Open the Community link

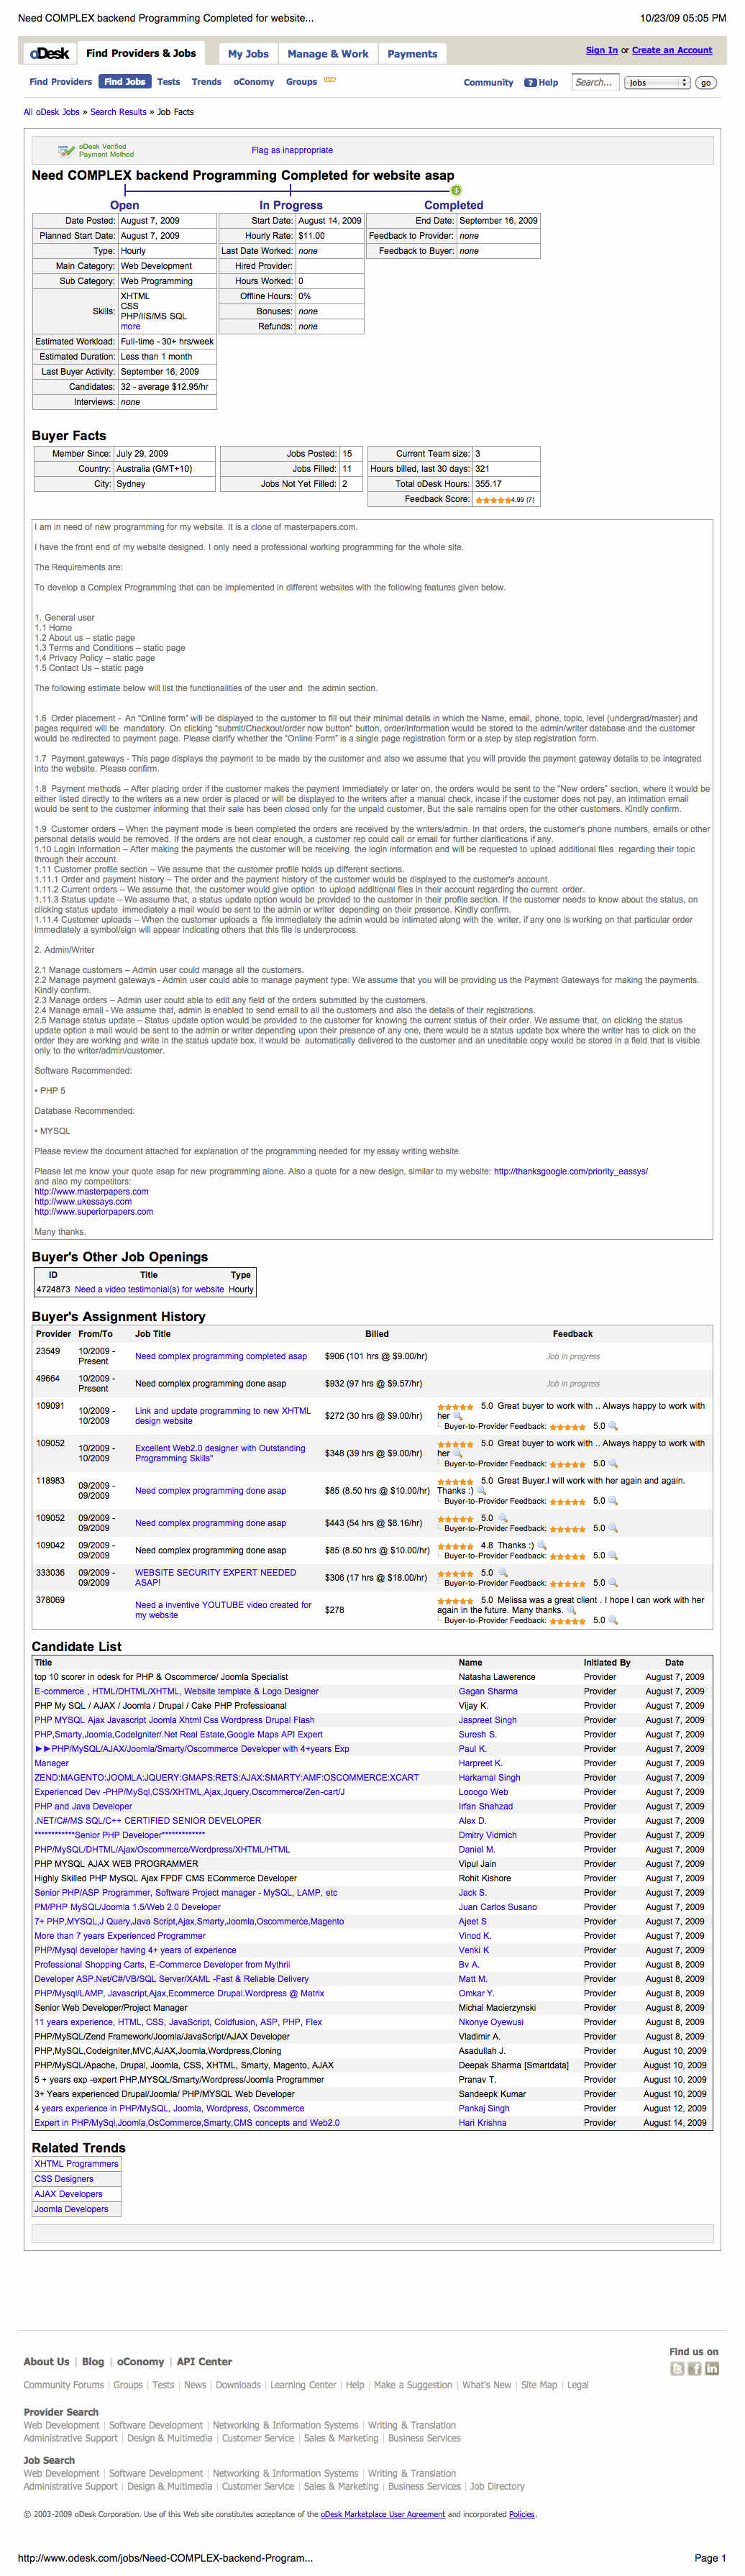[488, 83]
